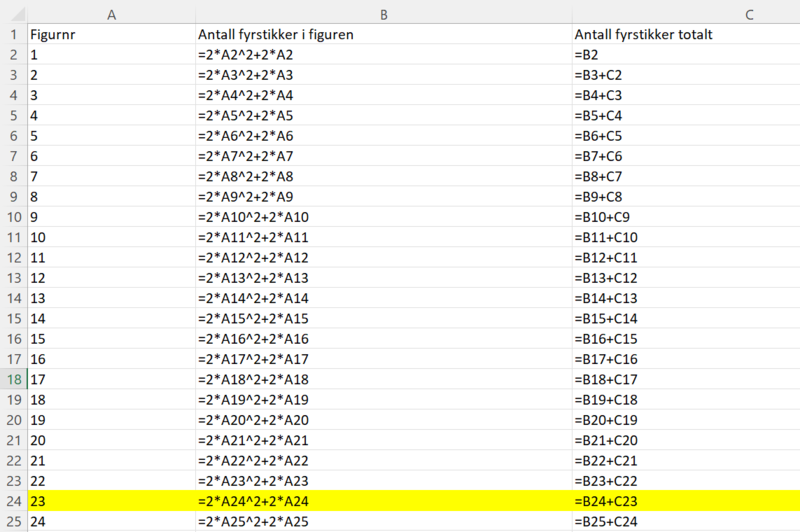
Task: Select cell with formula =2*A9^2+2*A9
Action: click(384, 196)
